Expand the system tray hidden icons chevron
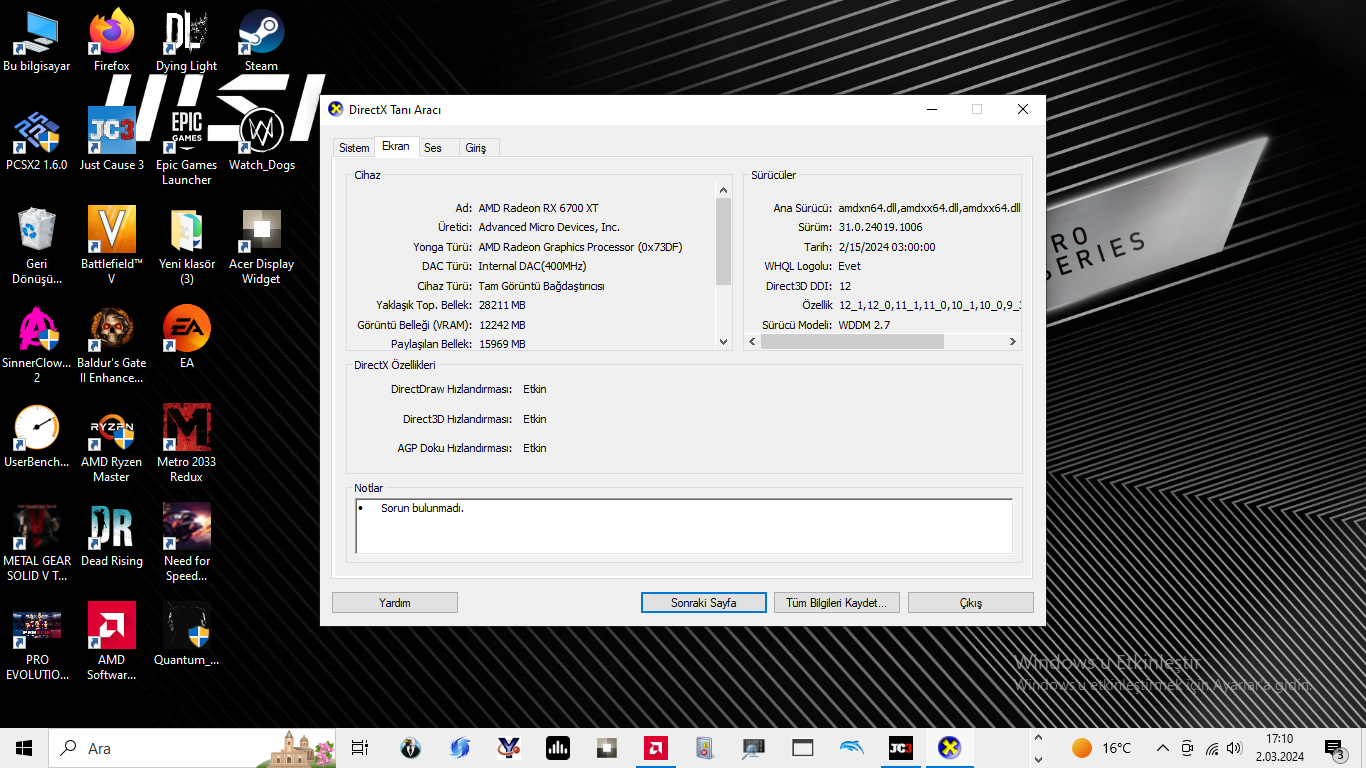The image size is (1366, 768). [1162, 748]
